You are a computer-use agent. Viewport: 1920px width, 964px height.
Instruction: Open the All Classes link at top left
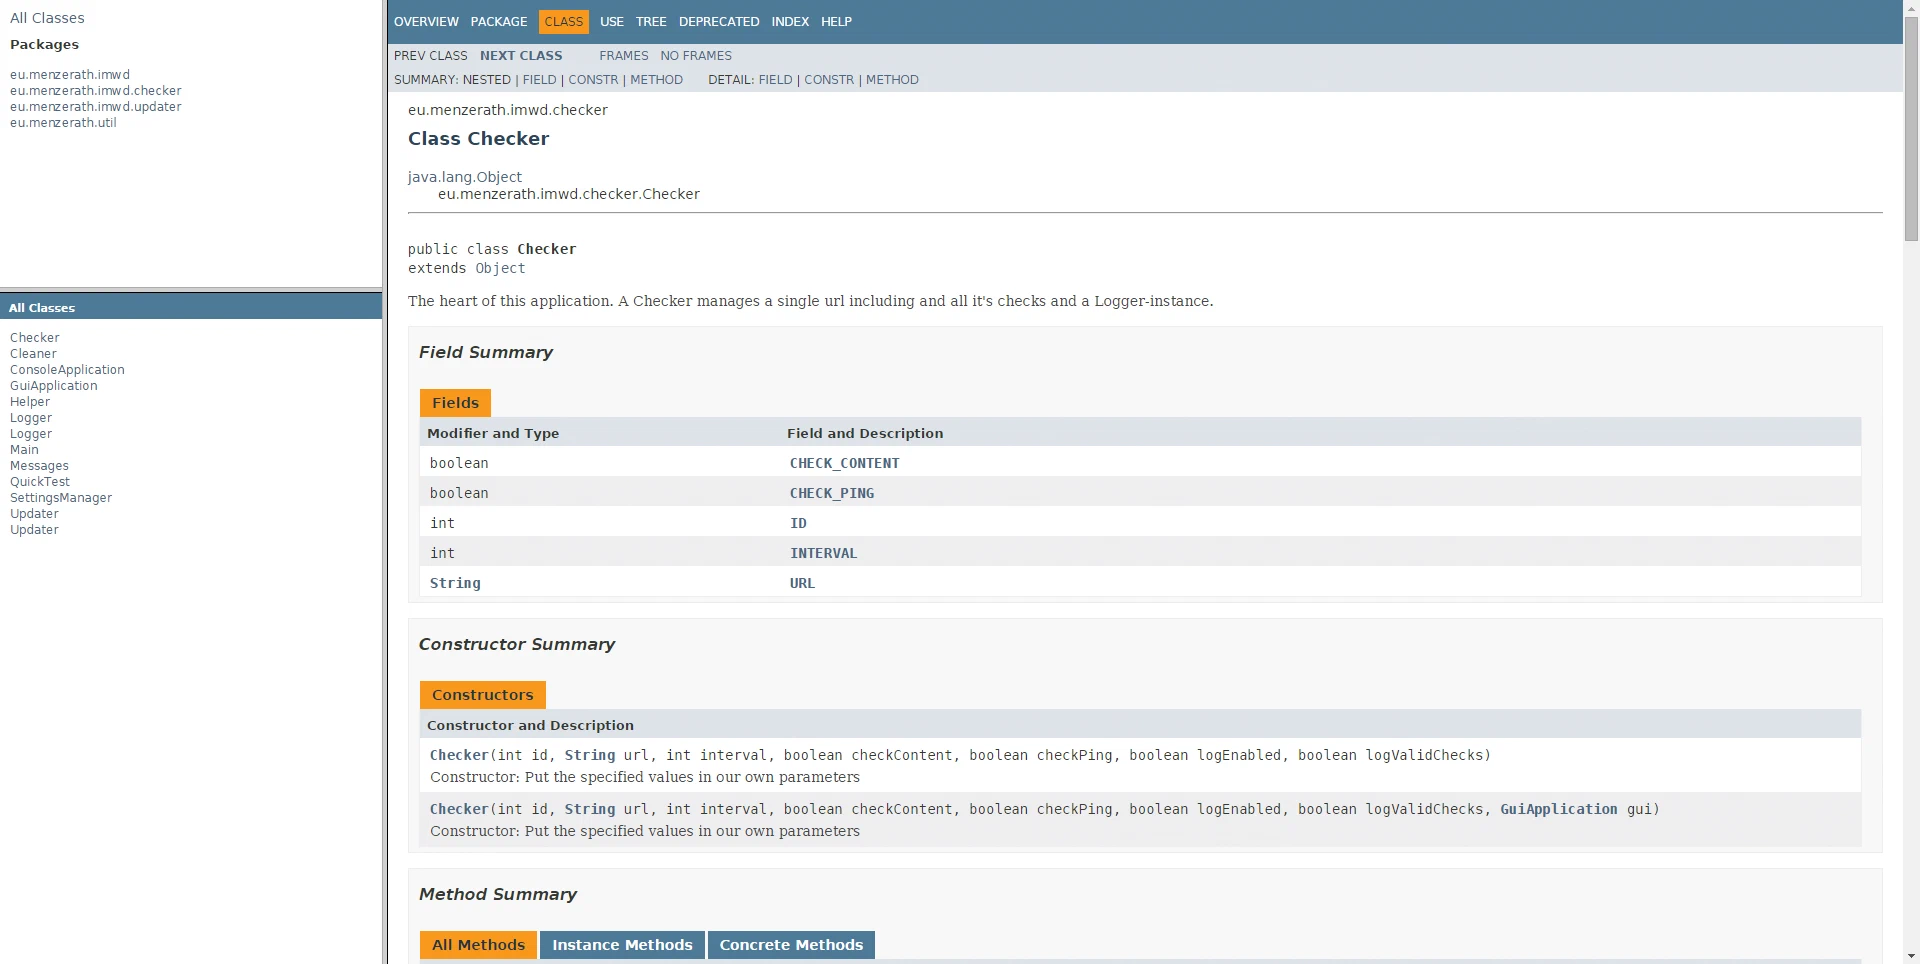(x=47, y=18)
